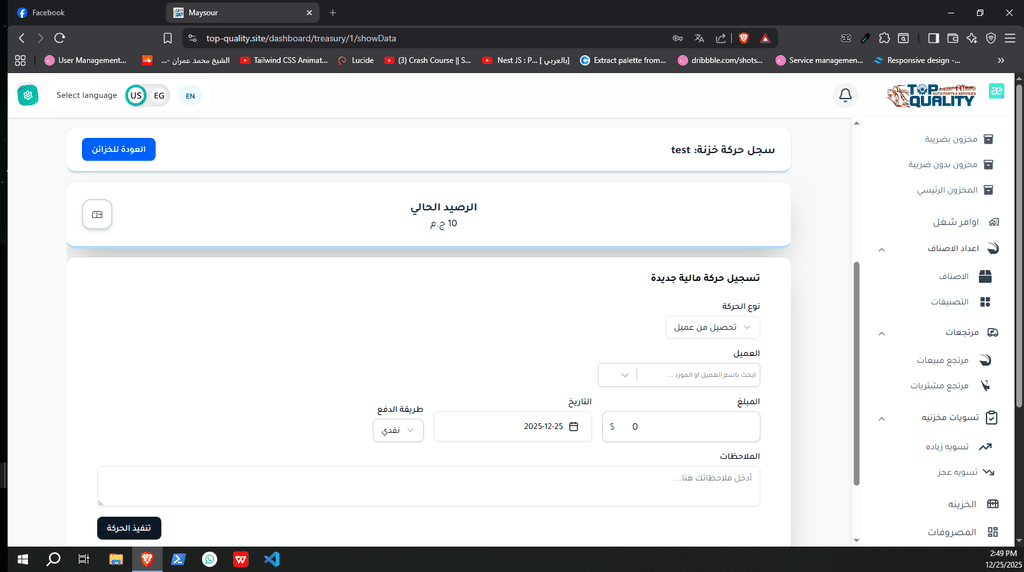
Task: Open the notifications bell icon
Action: pyautogui.click(x=845, y=95)
